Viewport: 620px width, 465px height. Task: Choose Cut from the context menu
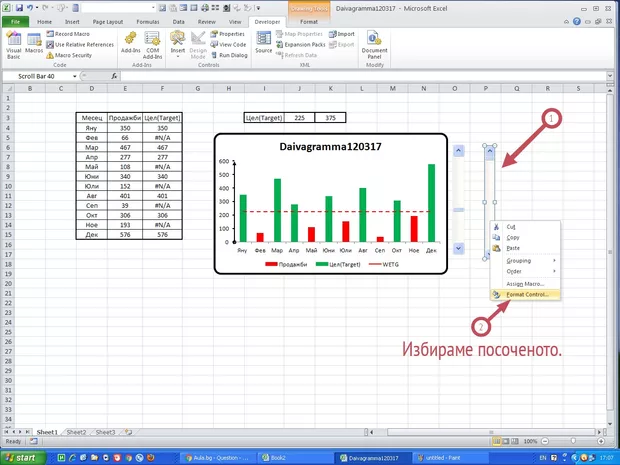(x=525, y=227)
